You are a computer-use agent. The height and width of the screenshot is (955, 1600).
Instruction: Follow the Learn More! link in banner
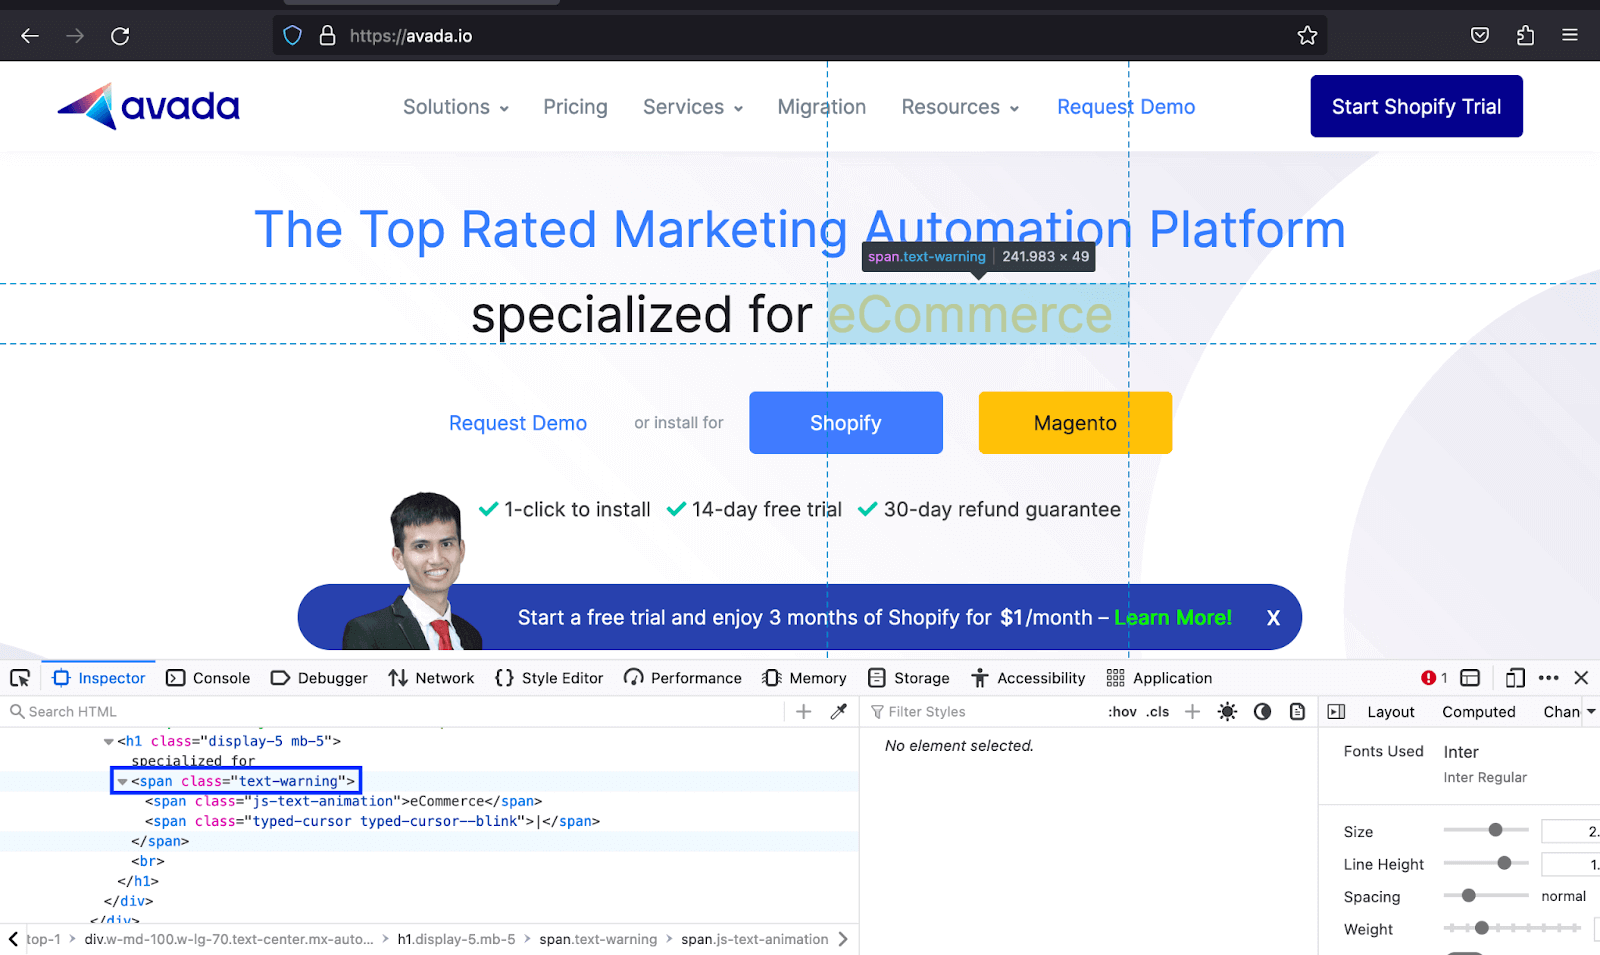[1172, 617]
